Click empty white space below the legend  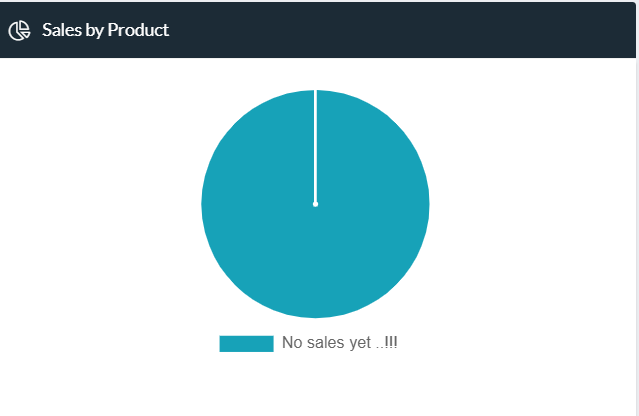coord(315,385)
